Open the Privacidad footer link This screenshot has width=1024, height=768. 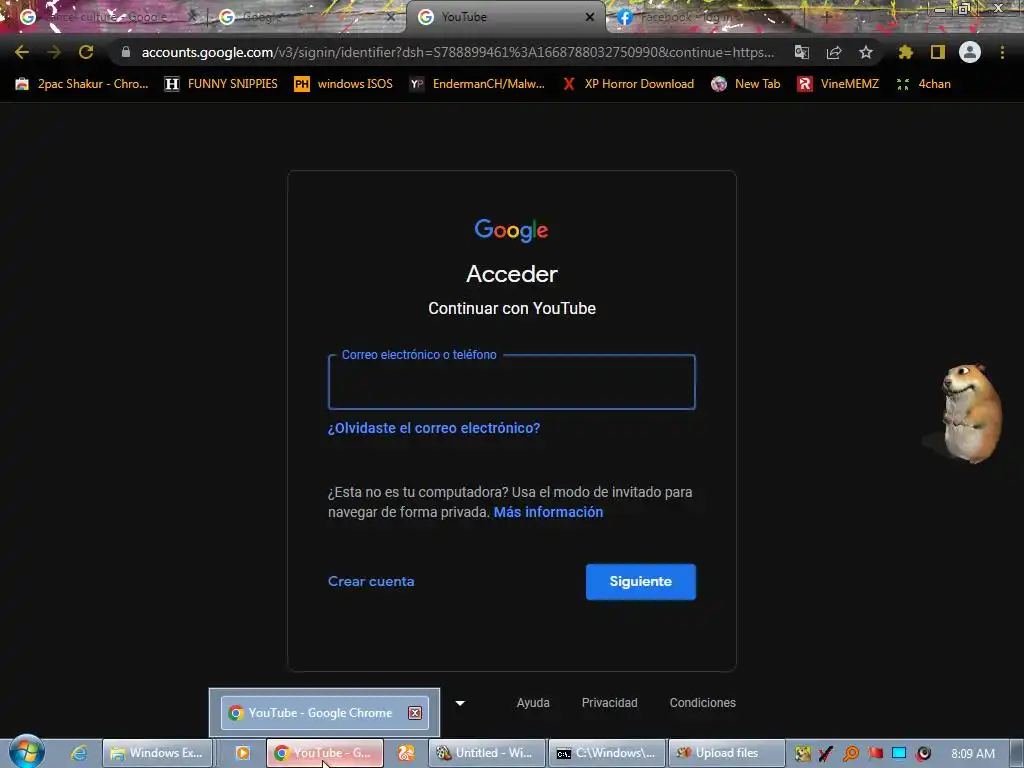pos(609,703)
